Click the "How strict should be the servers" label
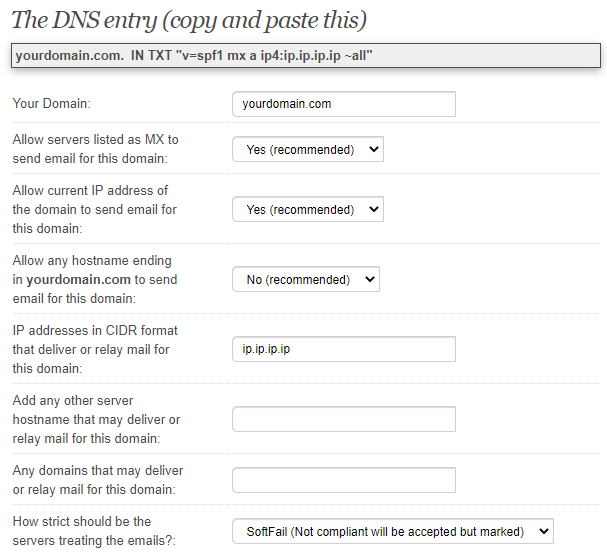The width and height of the screenshot is (607, 555). (x=82, y=522)
